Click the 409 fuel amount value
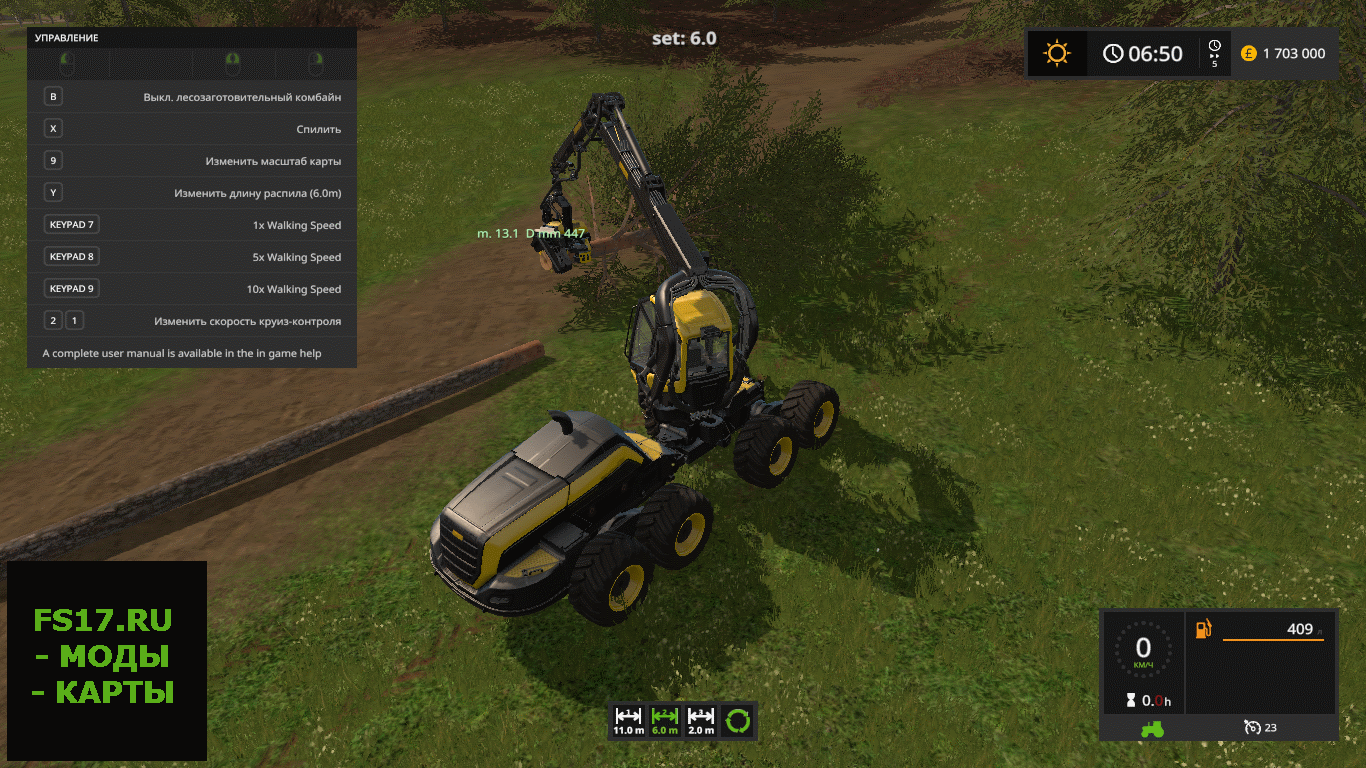 click(1300, 629)
